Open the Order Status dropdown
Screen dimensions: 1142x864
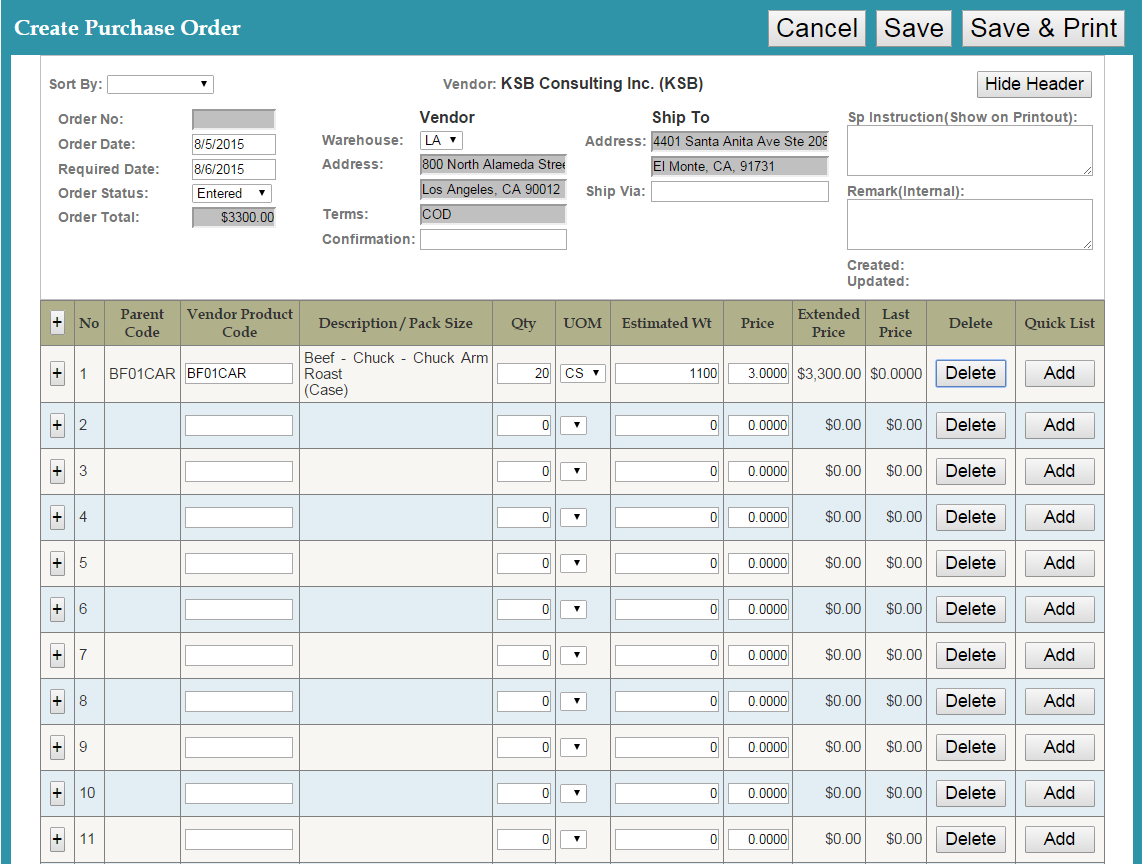click(x=232, y=193)
